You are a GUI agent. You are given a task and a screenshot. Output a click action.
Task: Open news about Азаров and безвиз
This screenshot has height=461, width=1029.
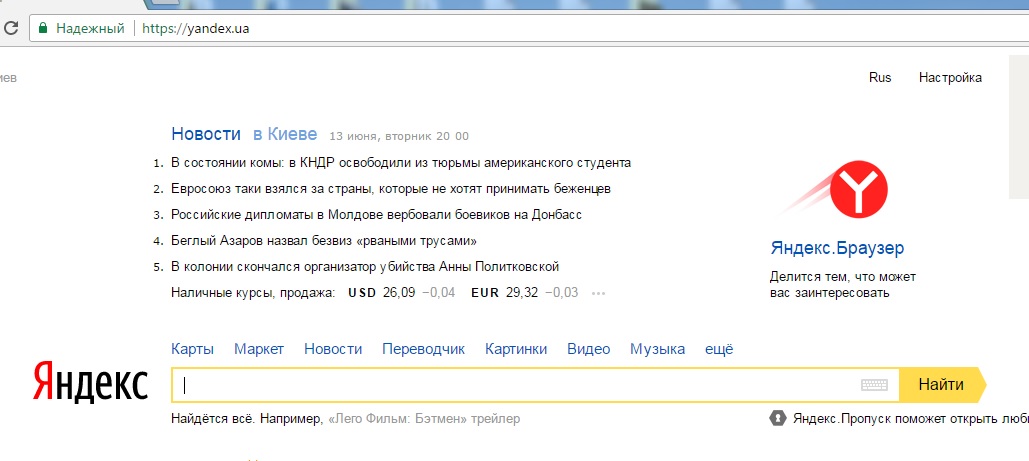(324, 240)
